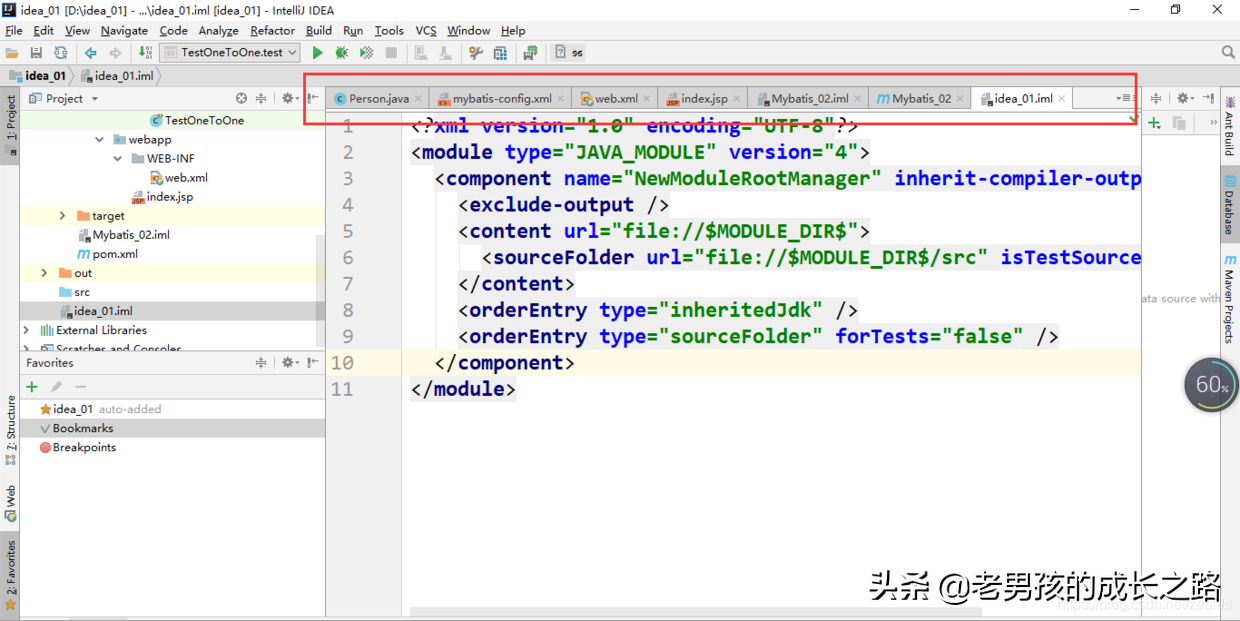Open Search Everywhere with the magnifier icon
Viewport: 1240px width, 621px height.
click(1228, 52)
